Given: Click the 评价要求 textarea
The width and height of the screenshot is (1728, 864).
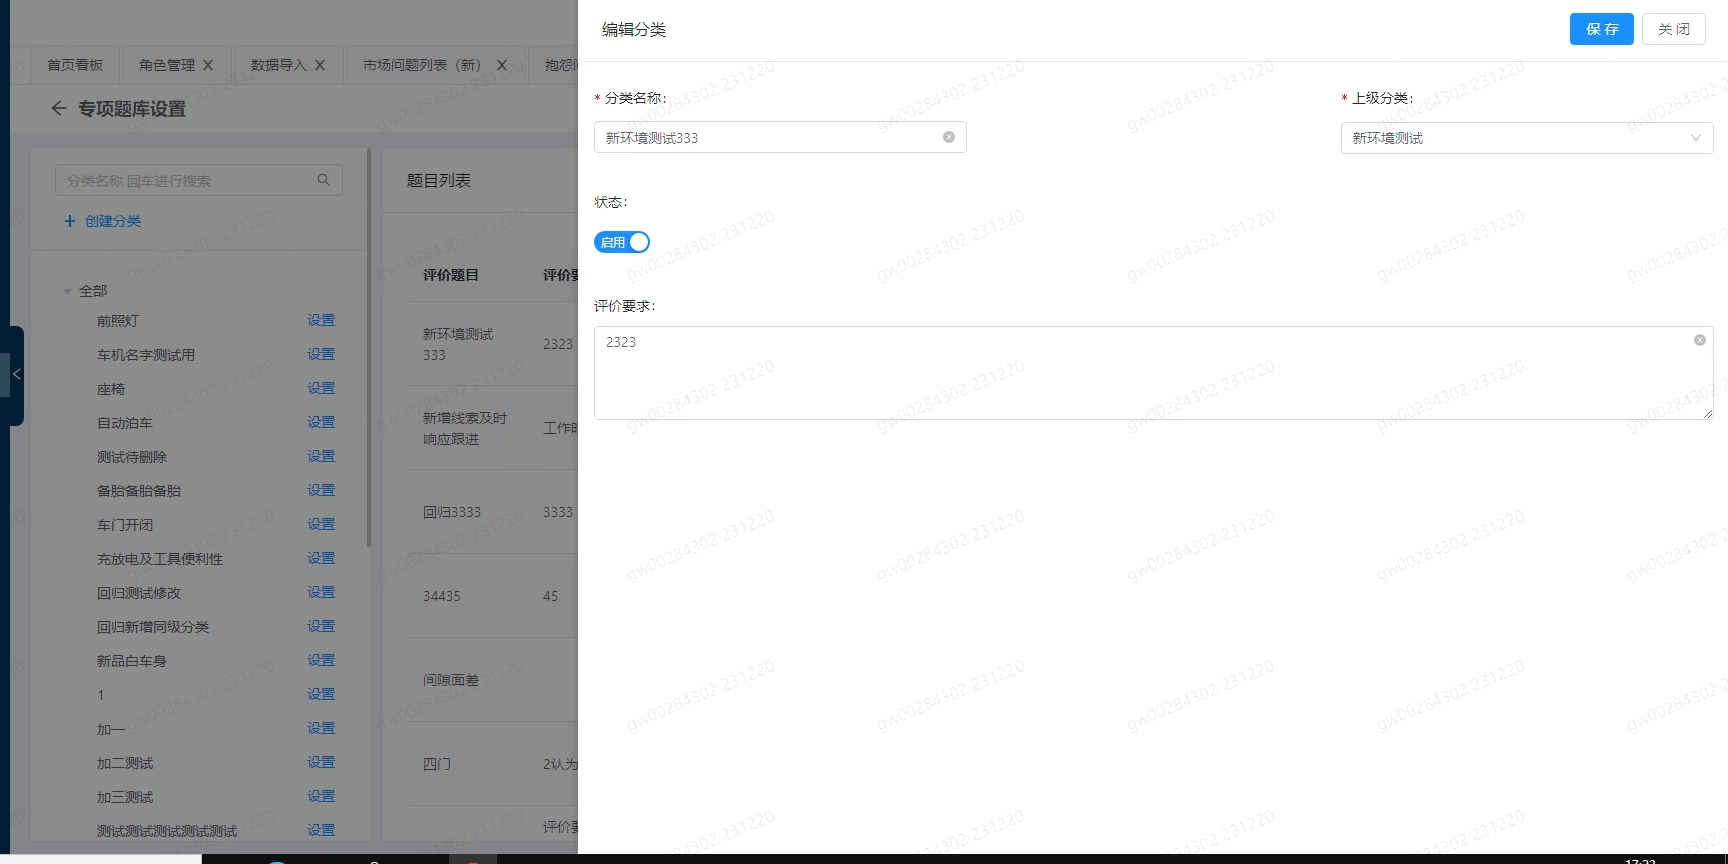Looking at the screenshot, I should click(x=1153, y=373).
